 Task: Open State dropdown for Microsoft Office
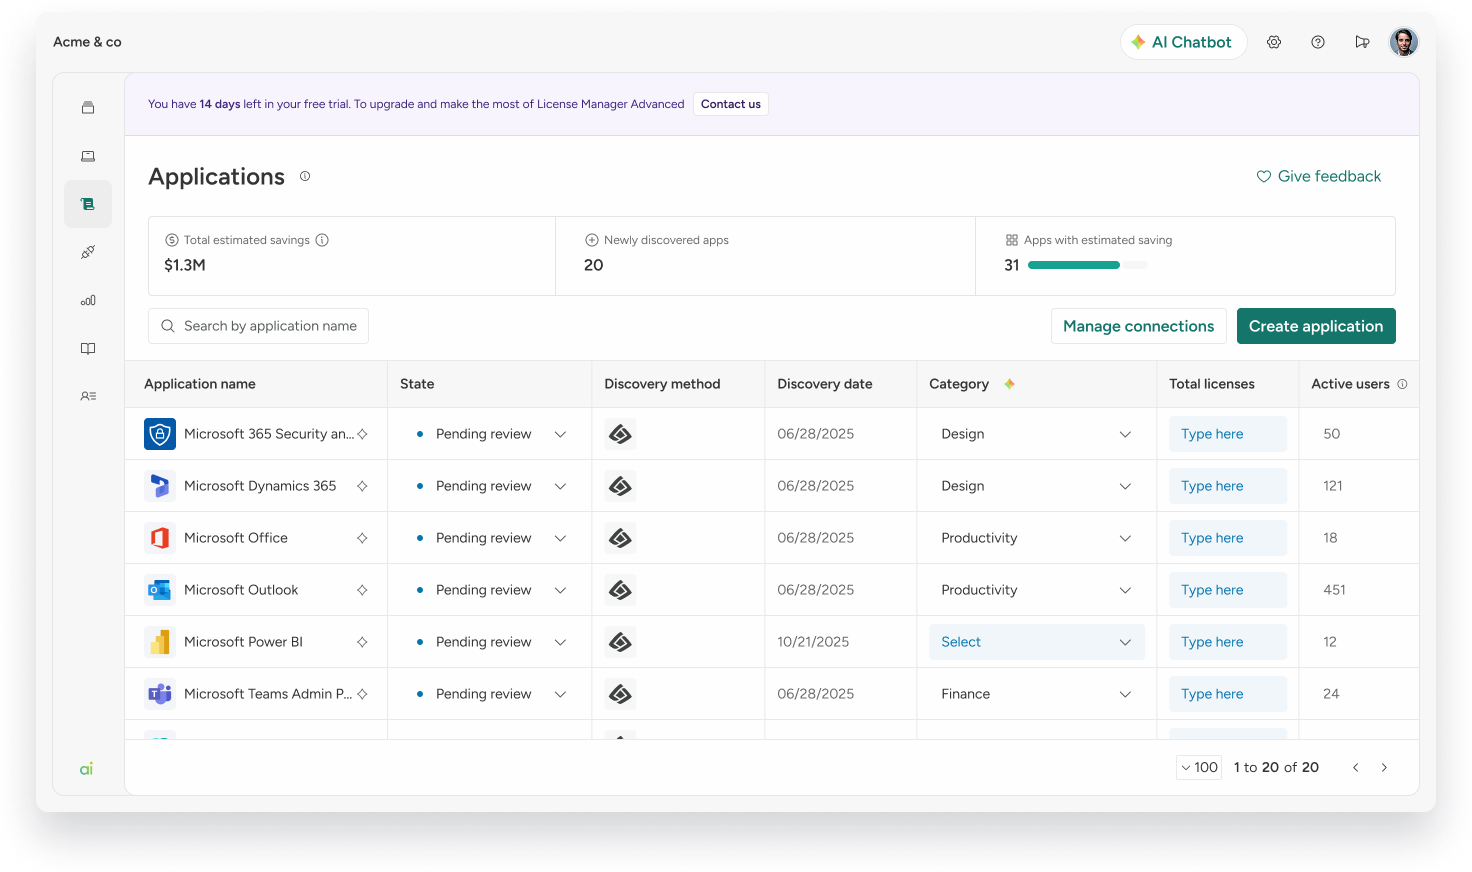click(x=490, y=538)
